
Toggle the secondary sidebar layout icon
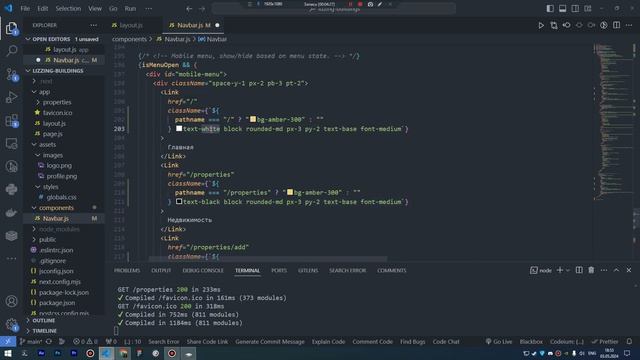[x=575, y=8]
